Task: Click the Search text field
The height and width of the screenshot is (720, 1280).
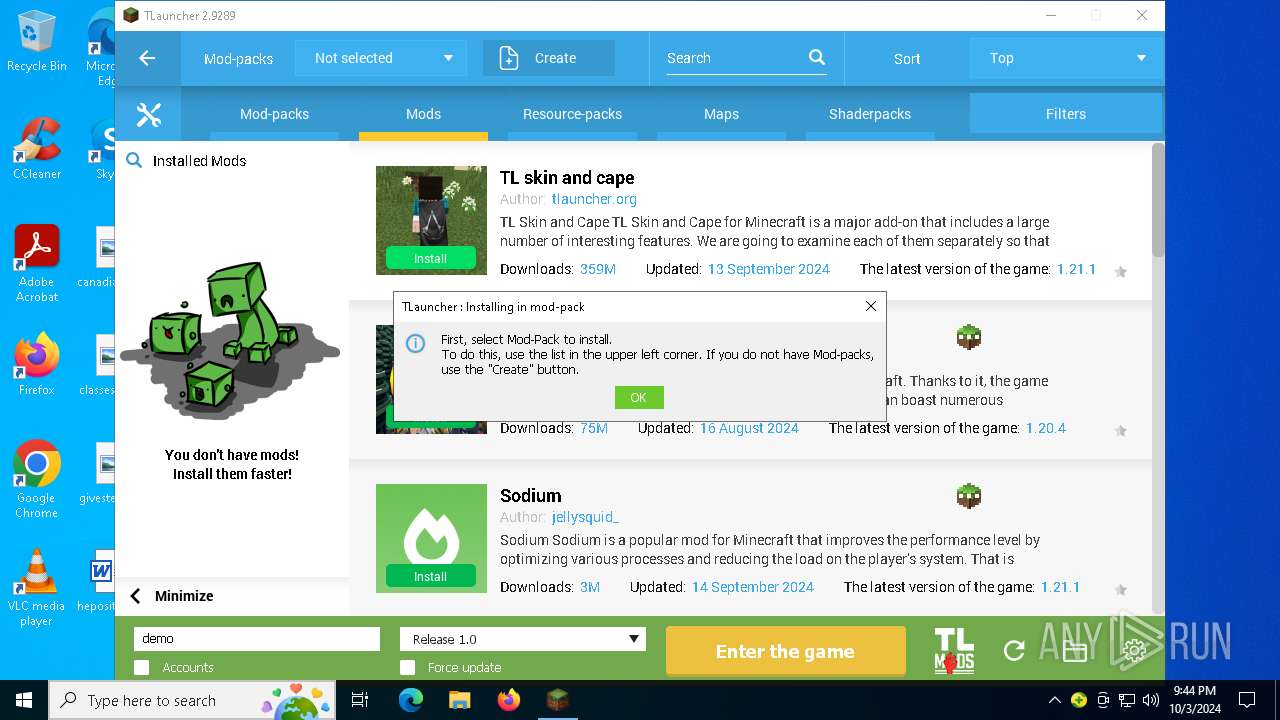Action: point(735,58)
